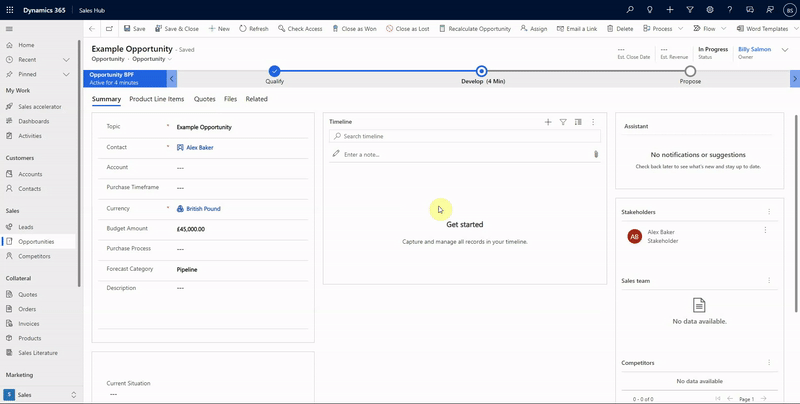Open the Alex Baker contact link

199,147
